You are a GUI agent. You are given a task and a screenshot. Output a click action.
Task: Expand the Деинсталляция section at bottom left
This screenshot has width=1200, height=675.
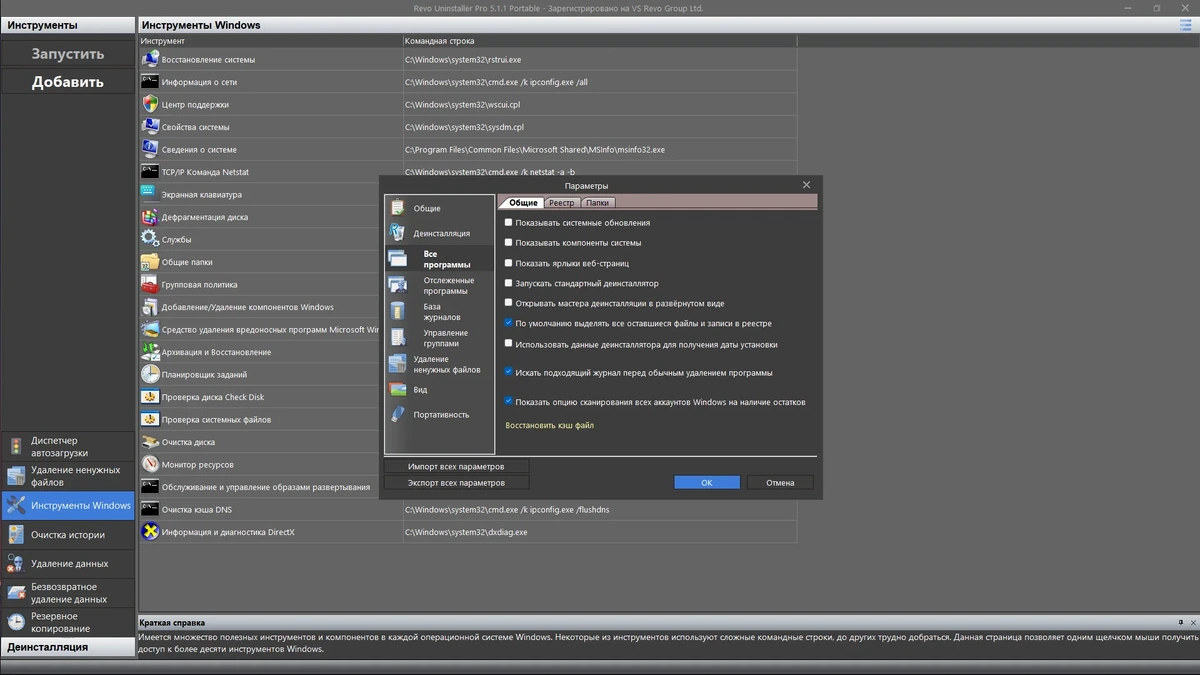68,647
